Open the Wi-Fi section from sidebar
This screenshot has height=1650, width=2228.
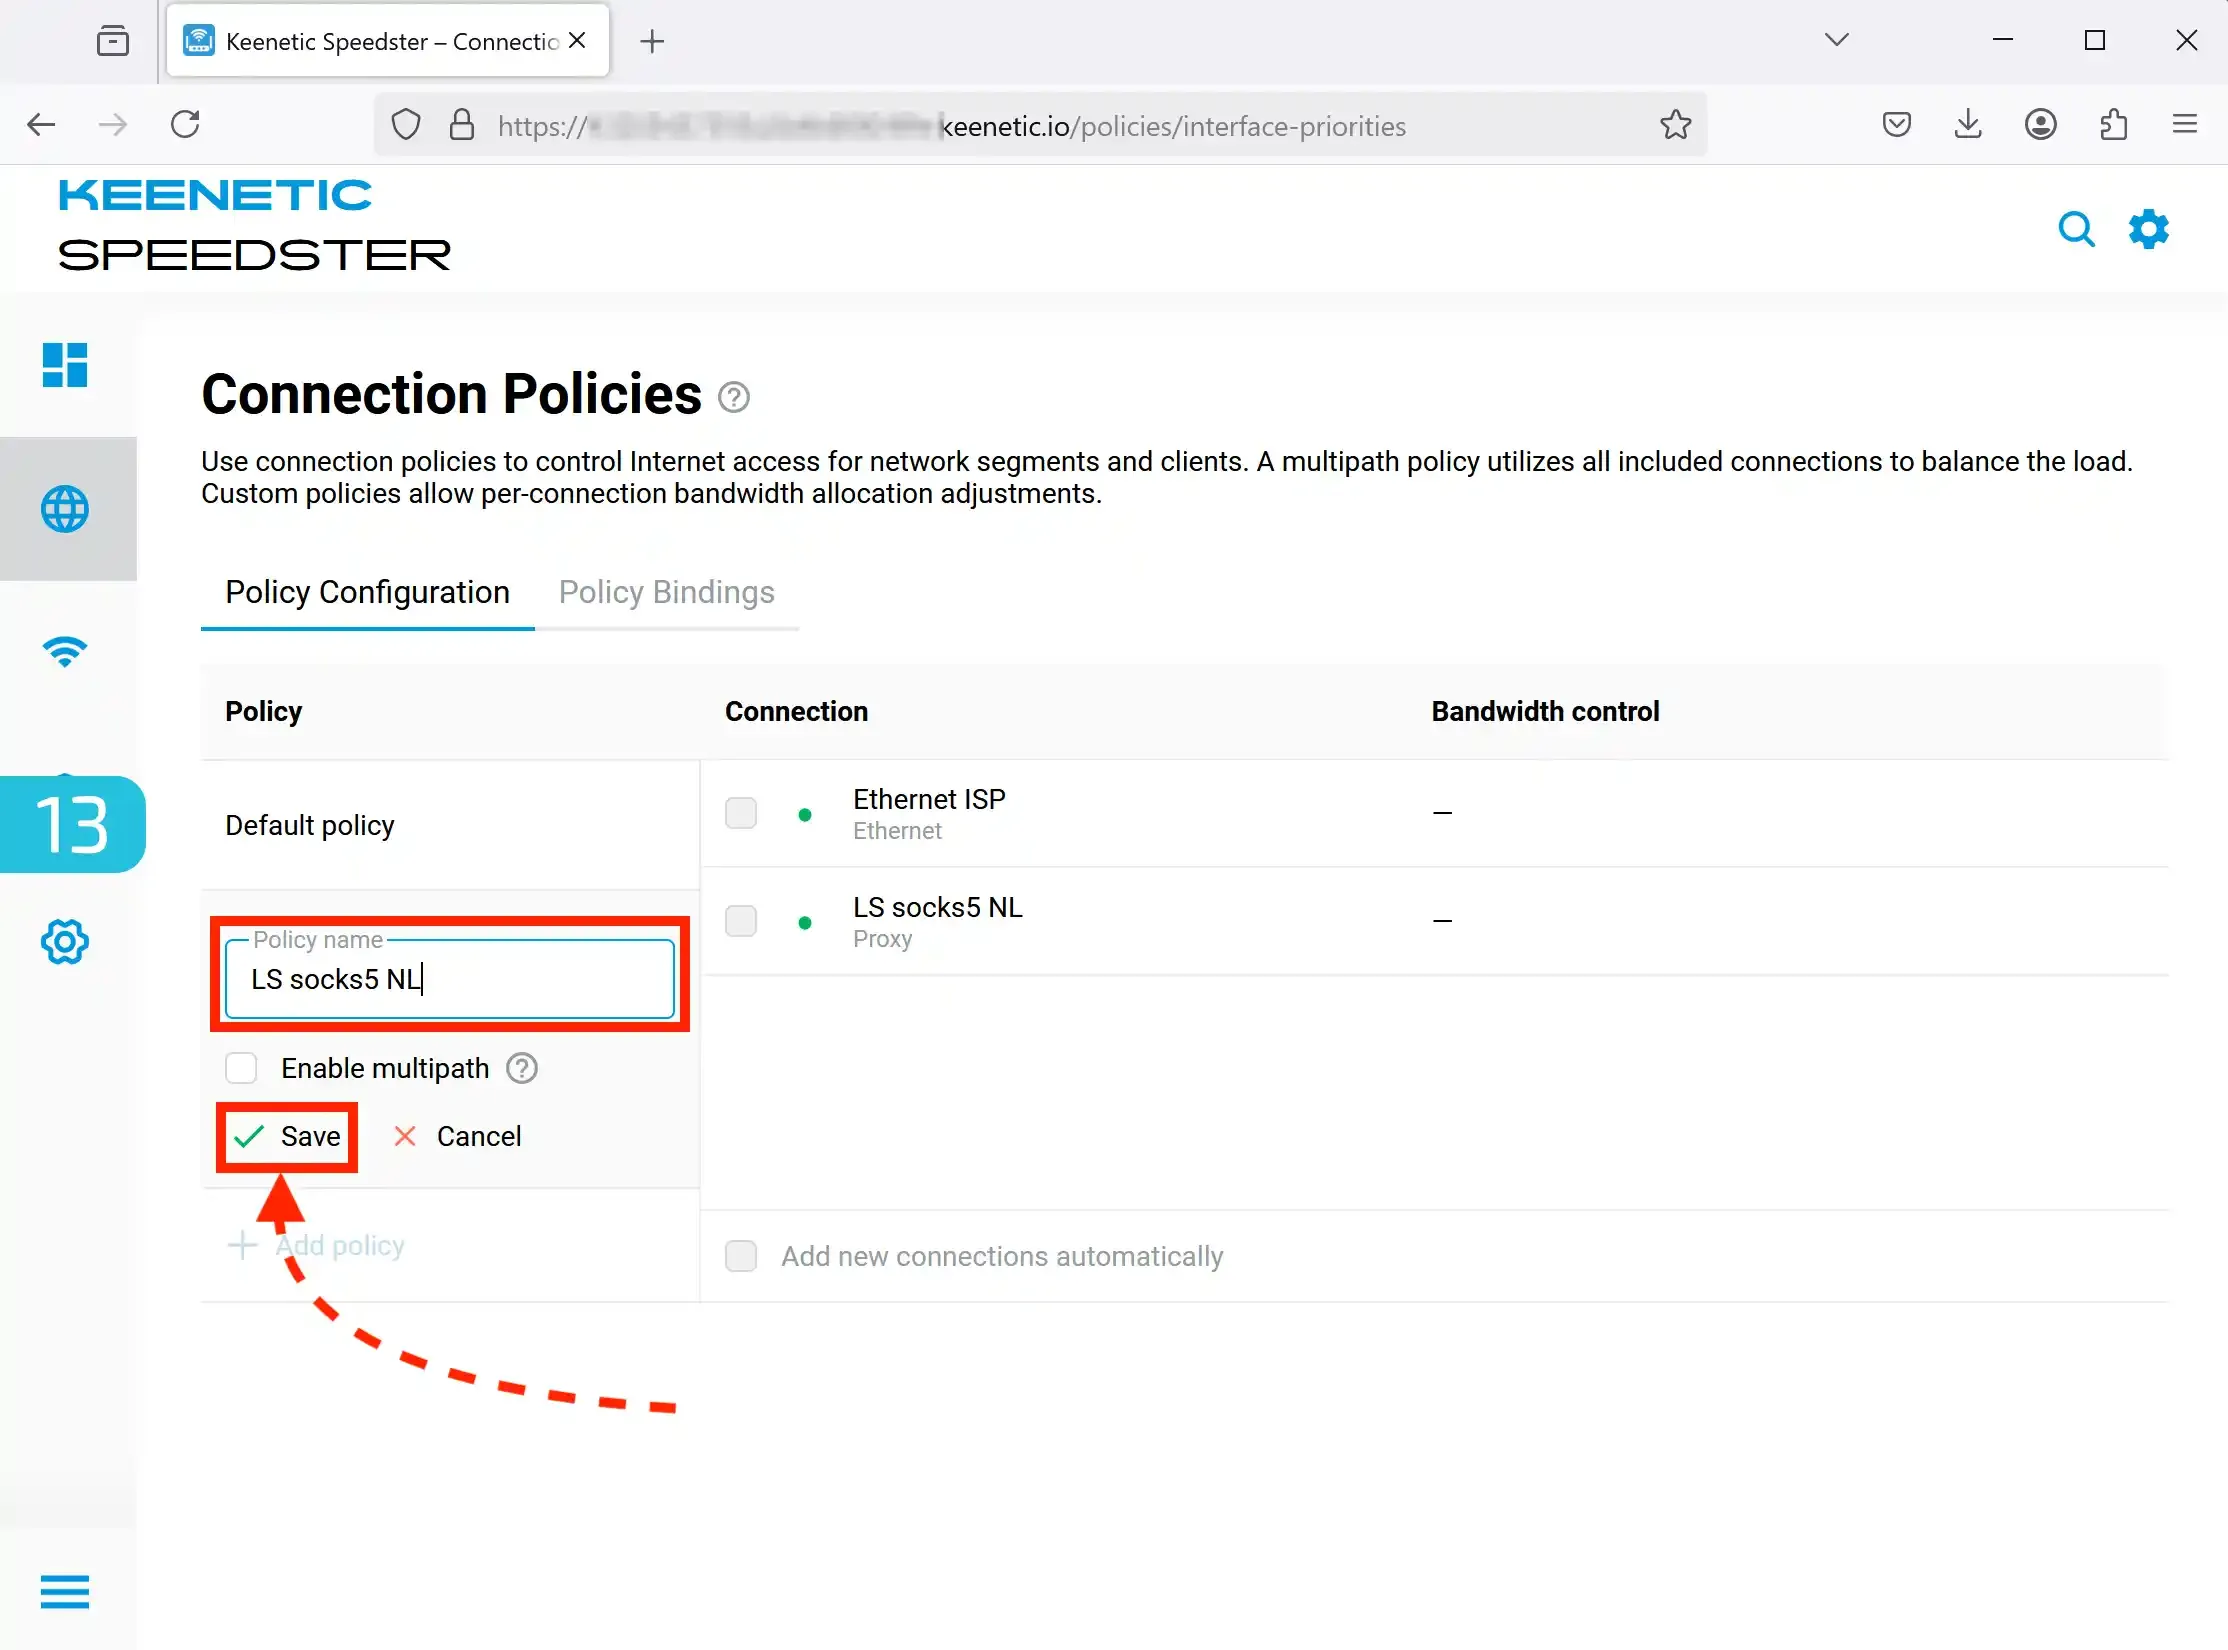click(x=64, y=651)
